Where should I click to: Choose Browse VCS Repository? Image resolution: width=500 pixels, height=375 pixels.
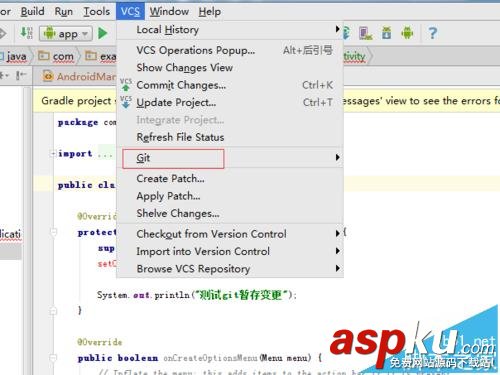pos(230,268)
